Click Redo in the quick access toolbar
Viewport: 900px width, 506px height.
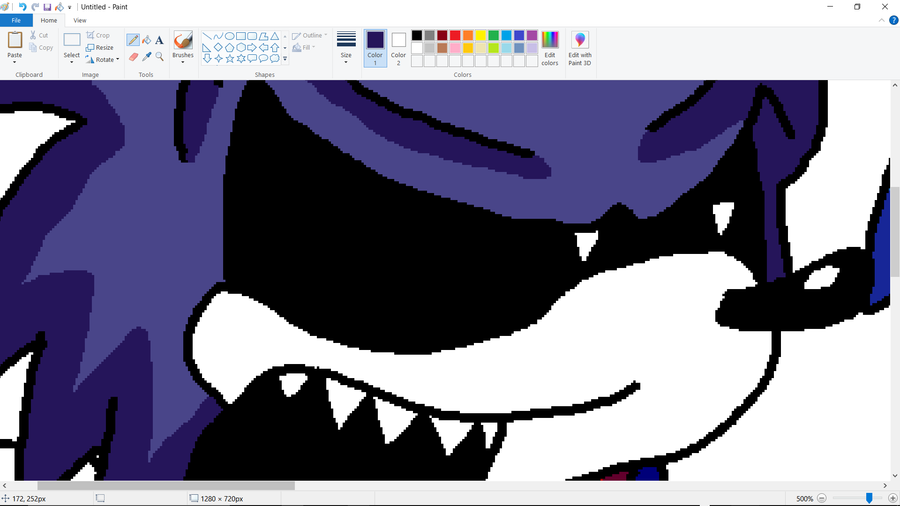tap(34, 7)
